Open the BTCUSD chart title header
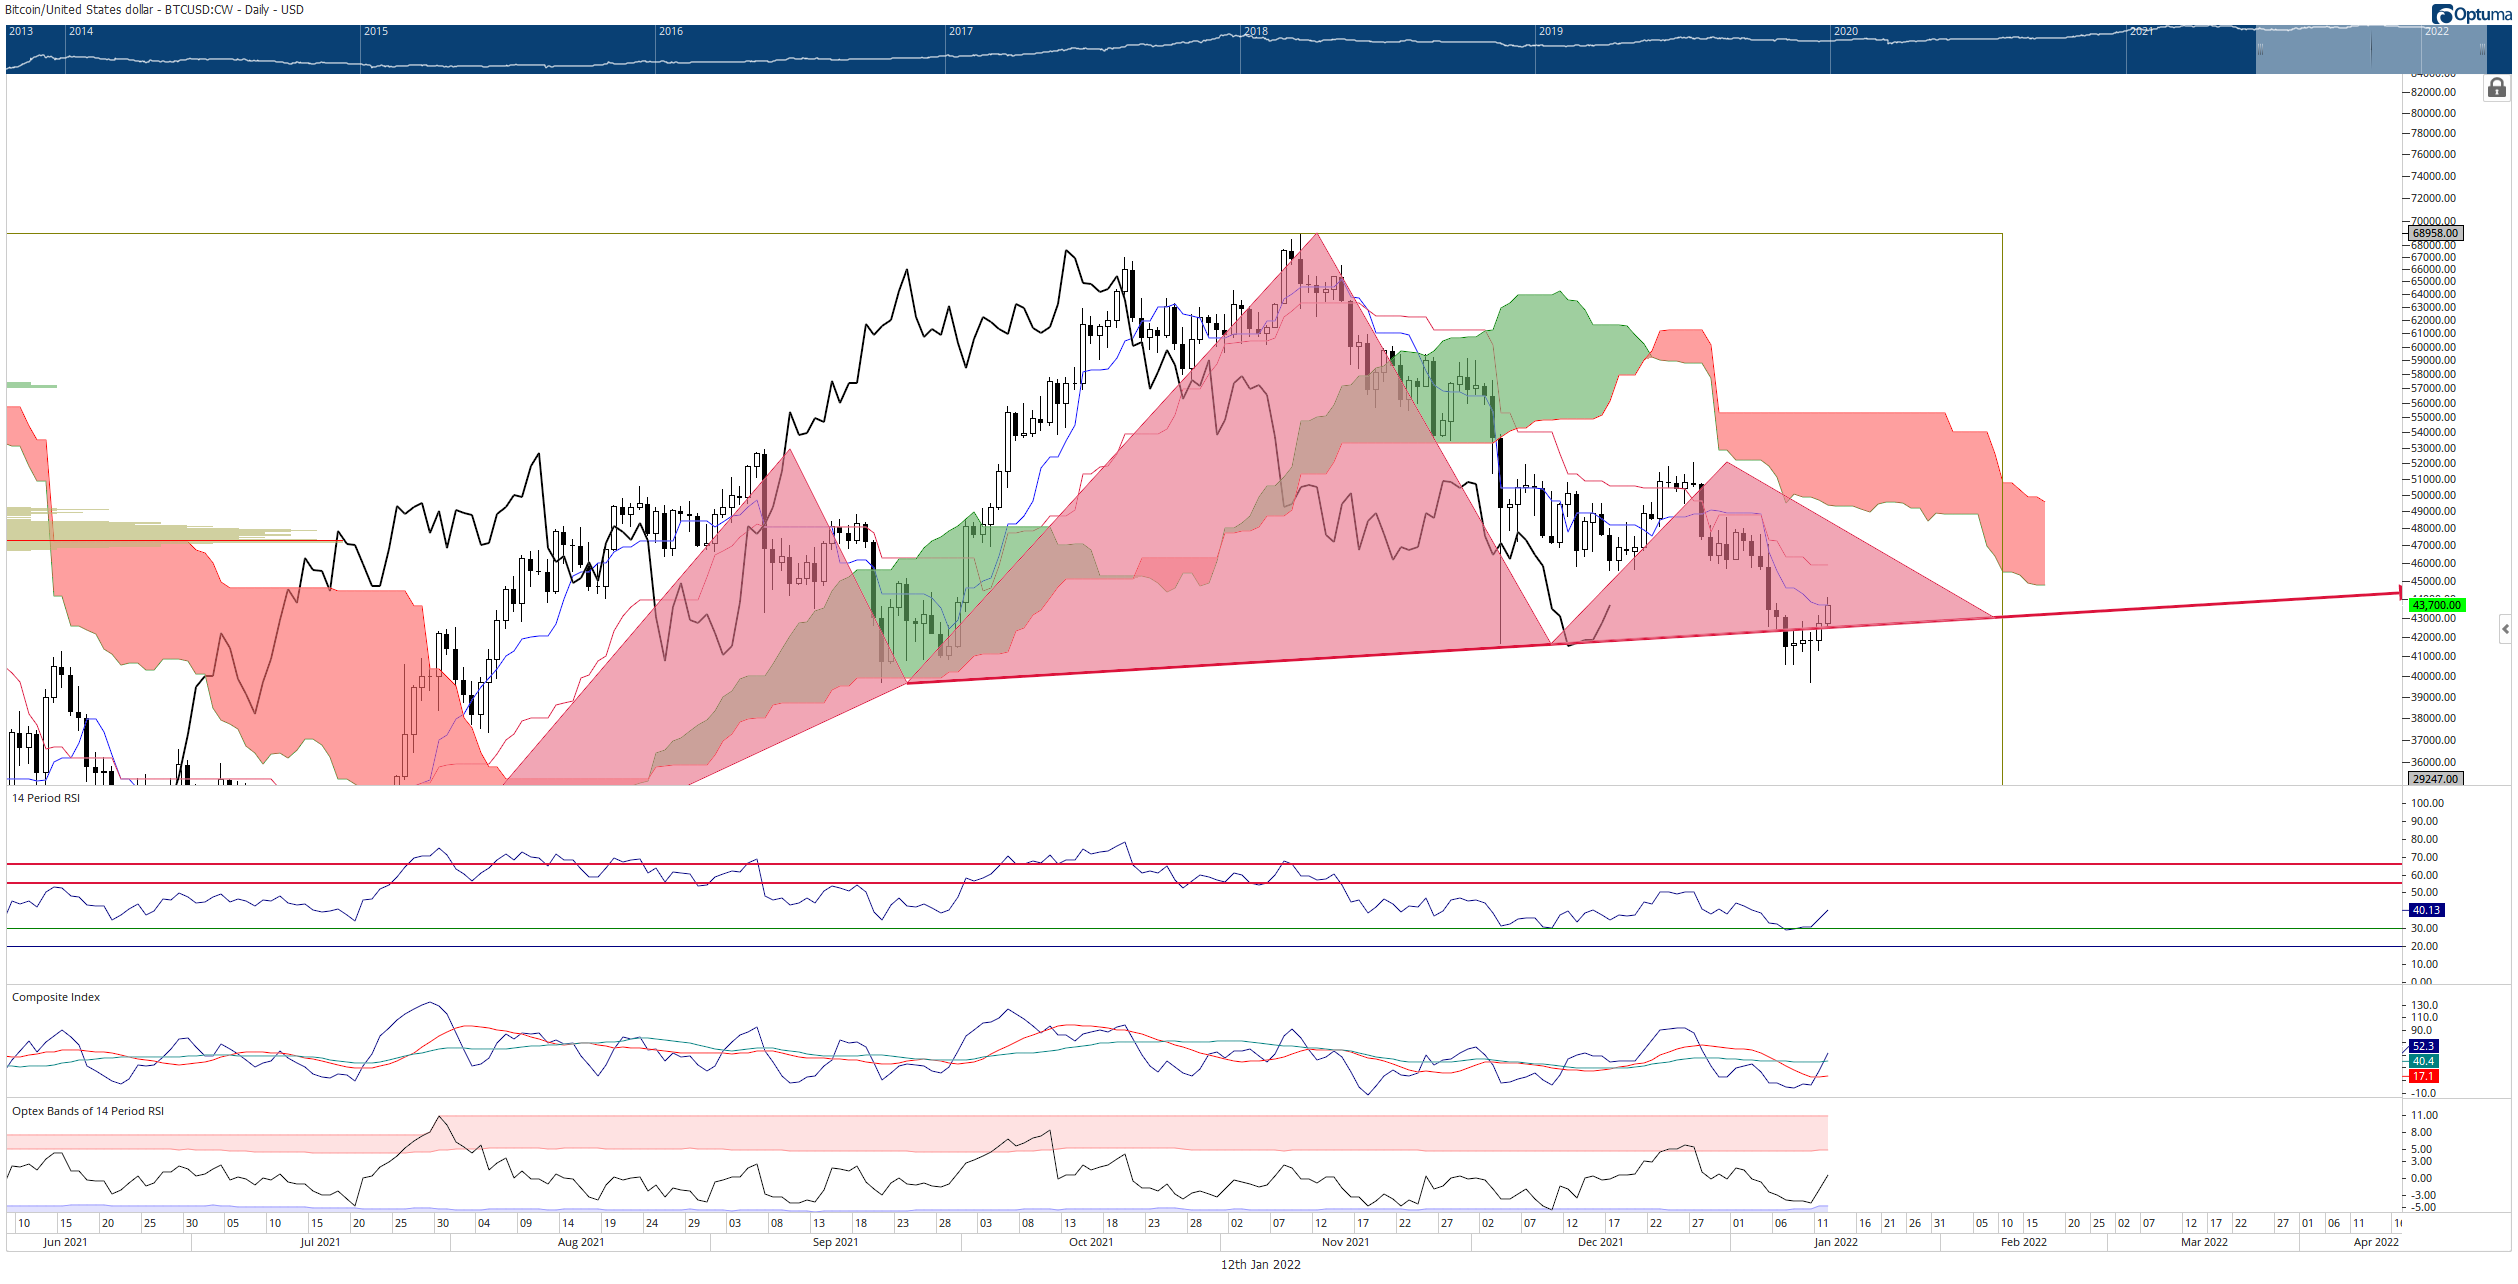2518x1284 pixels. tap(154, 10)
